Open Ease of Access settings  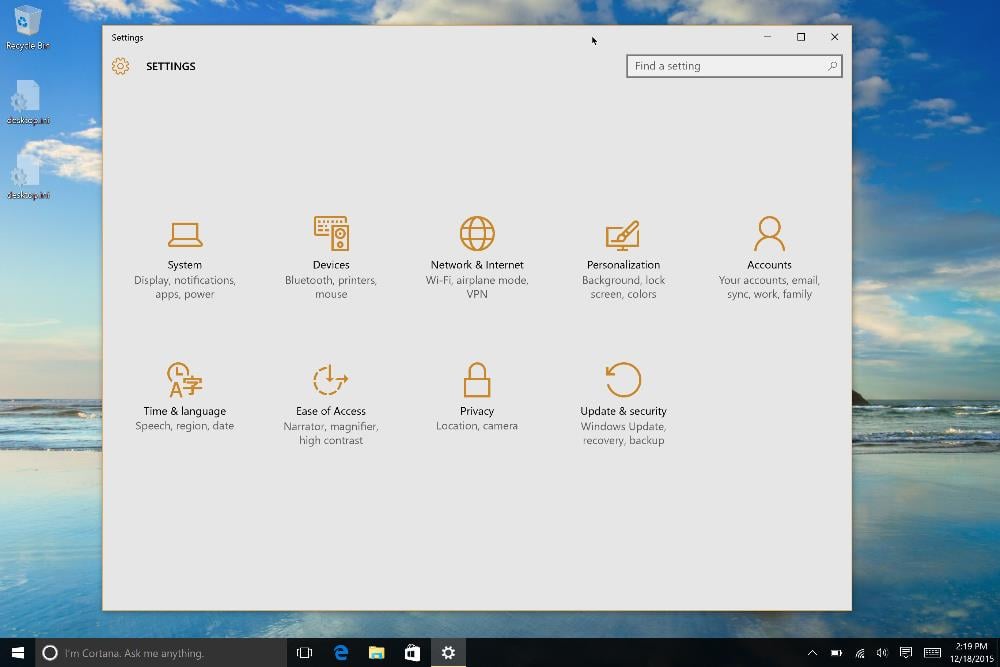click(x=331, y=405)
